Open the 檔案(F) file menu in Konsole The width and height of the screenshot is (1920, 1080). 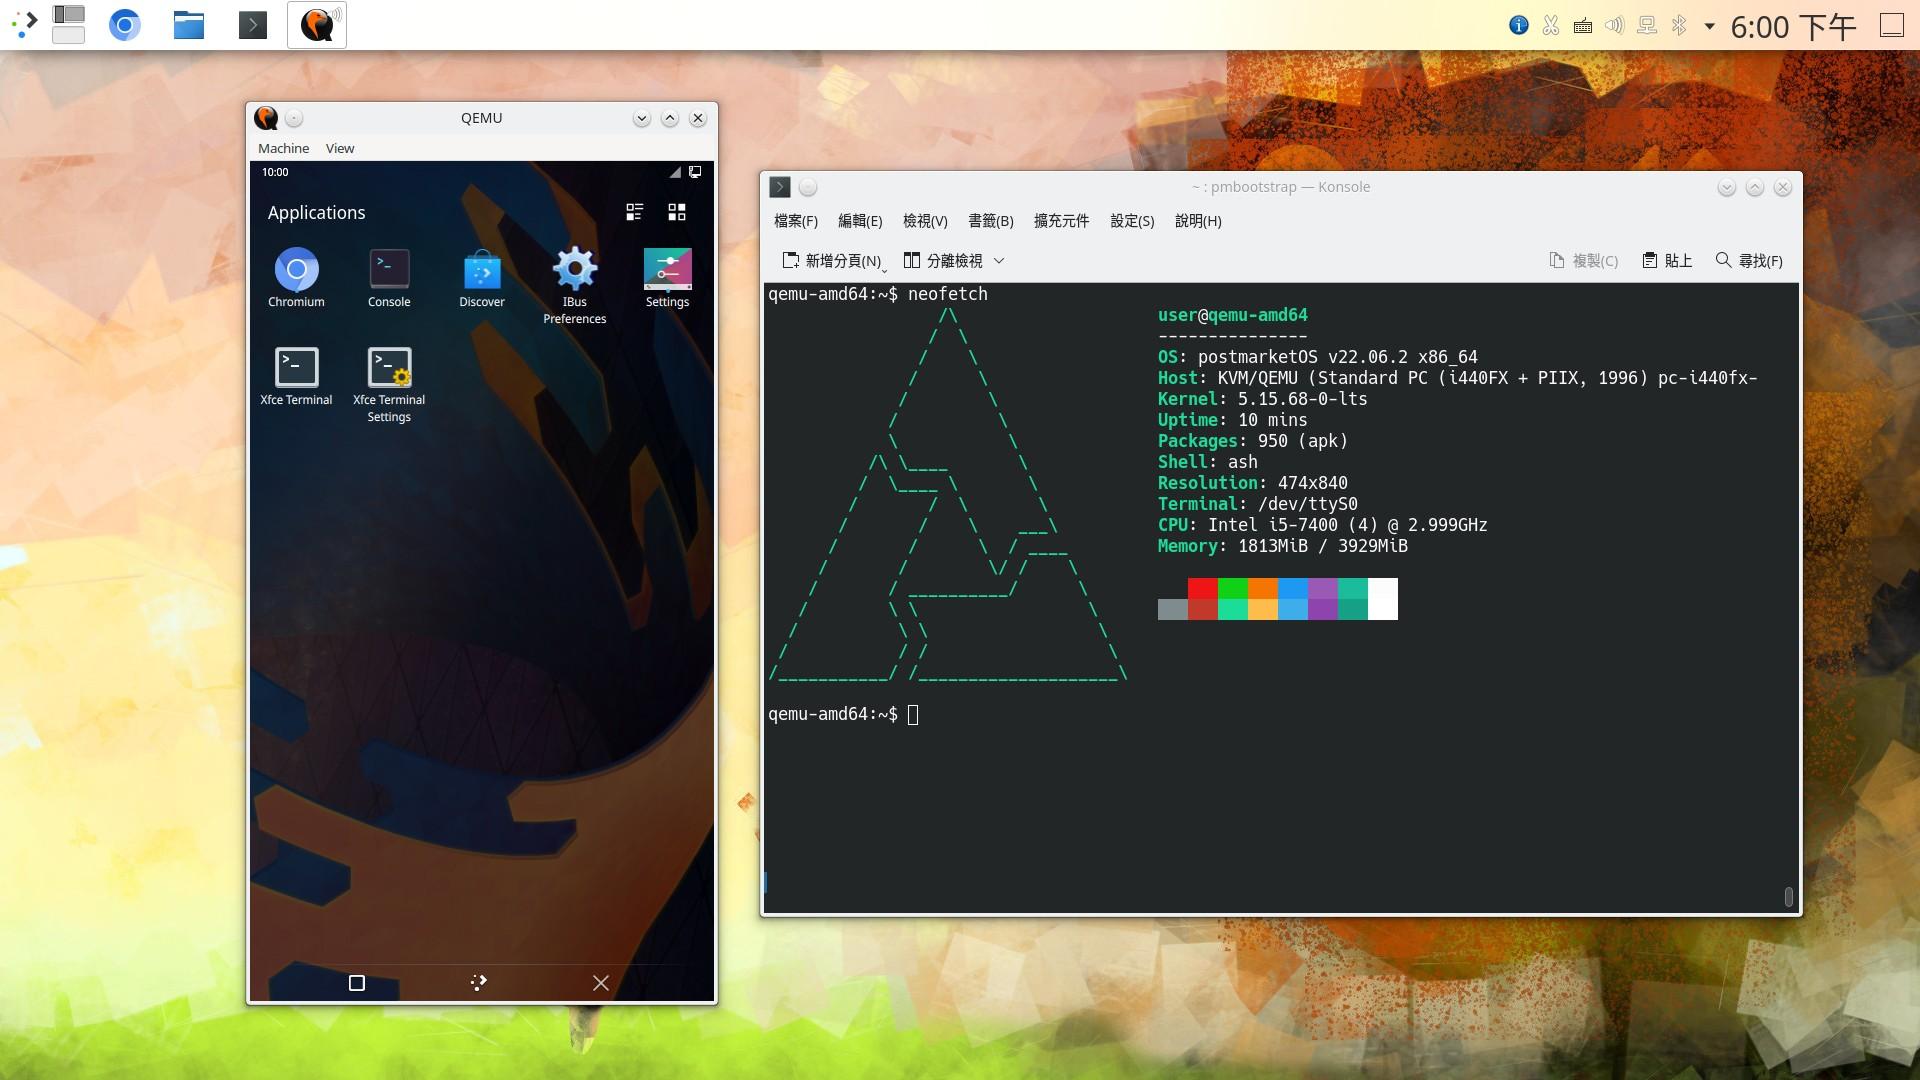[794, 222]
